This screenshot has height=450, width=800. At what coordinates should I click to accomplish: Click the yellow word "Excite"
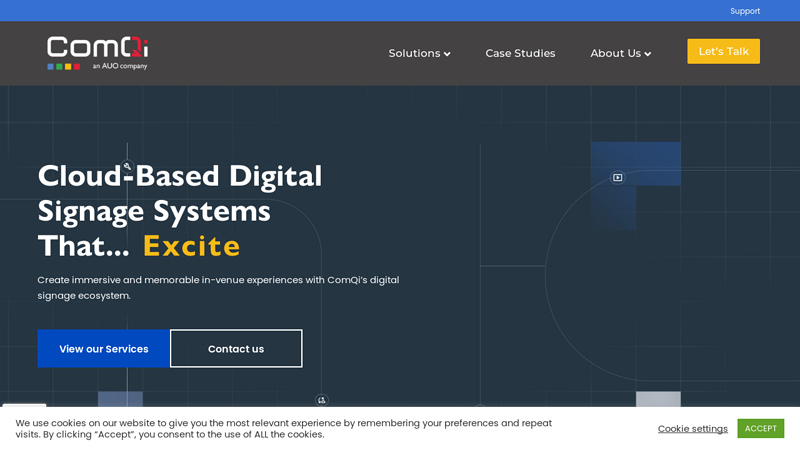coord(191,246)
